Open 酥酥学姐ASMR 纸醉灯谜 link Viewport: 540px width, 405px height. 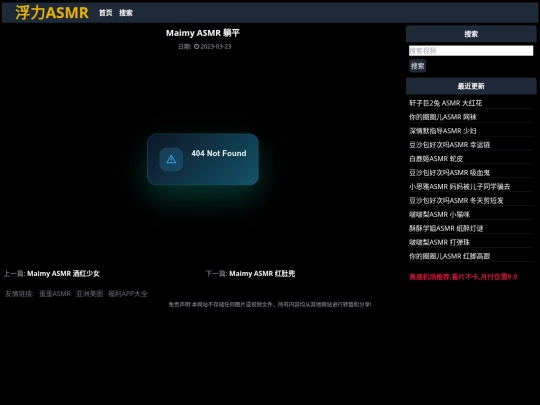[446, 228]
